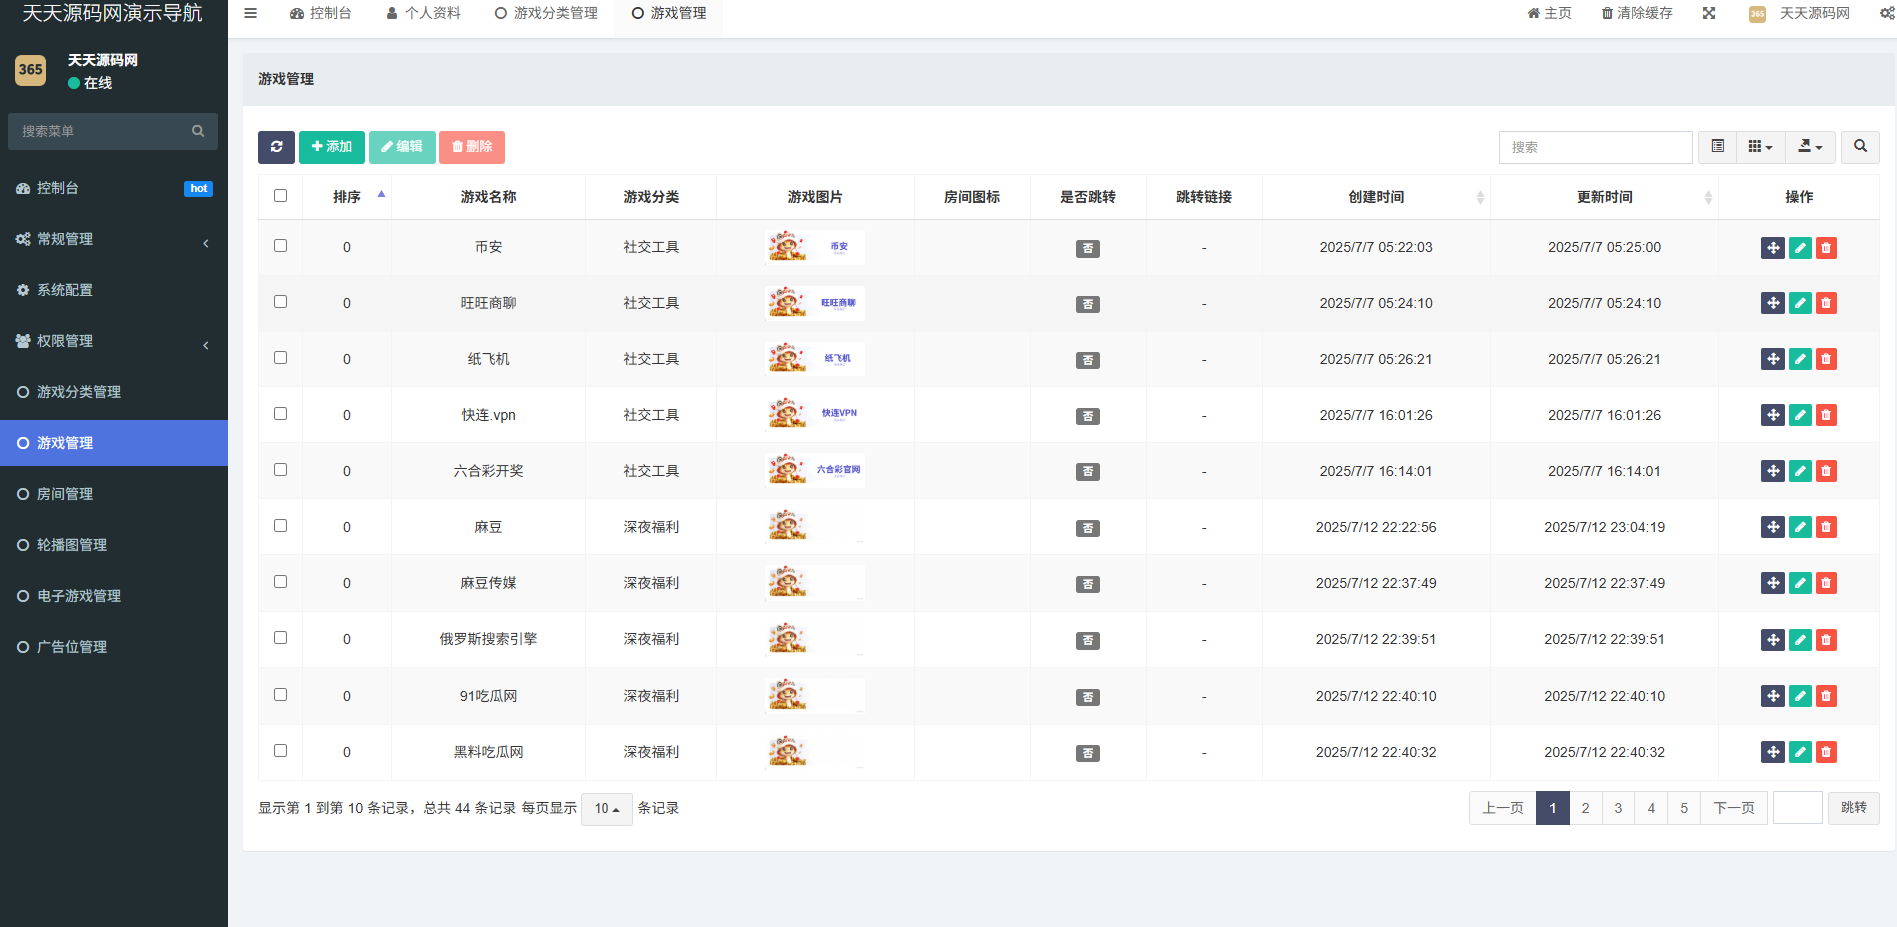The width and height of the screenshot is (1897, 927).
Task: Check the select-all checkbox in header
Action: [280, 196]
